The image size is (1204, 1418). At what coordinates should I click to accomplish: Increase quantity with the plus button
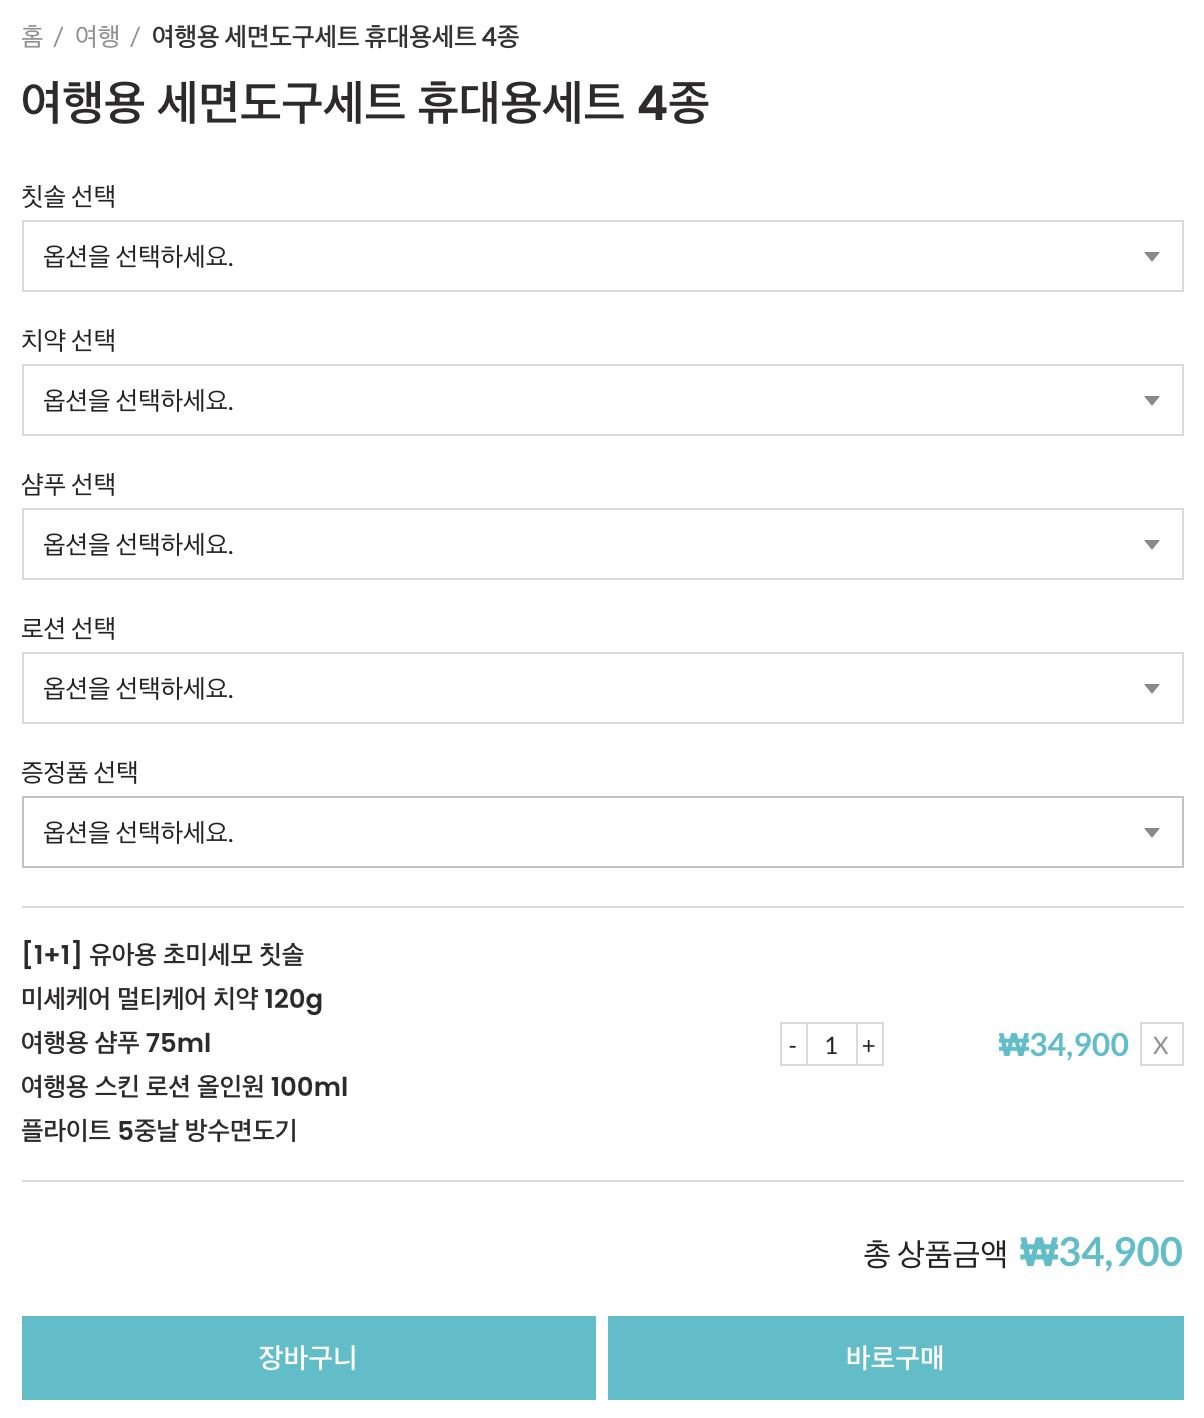[869, 1046]
